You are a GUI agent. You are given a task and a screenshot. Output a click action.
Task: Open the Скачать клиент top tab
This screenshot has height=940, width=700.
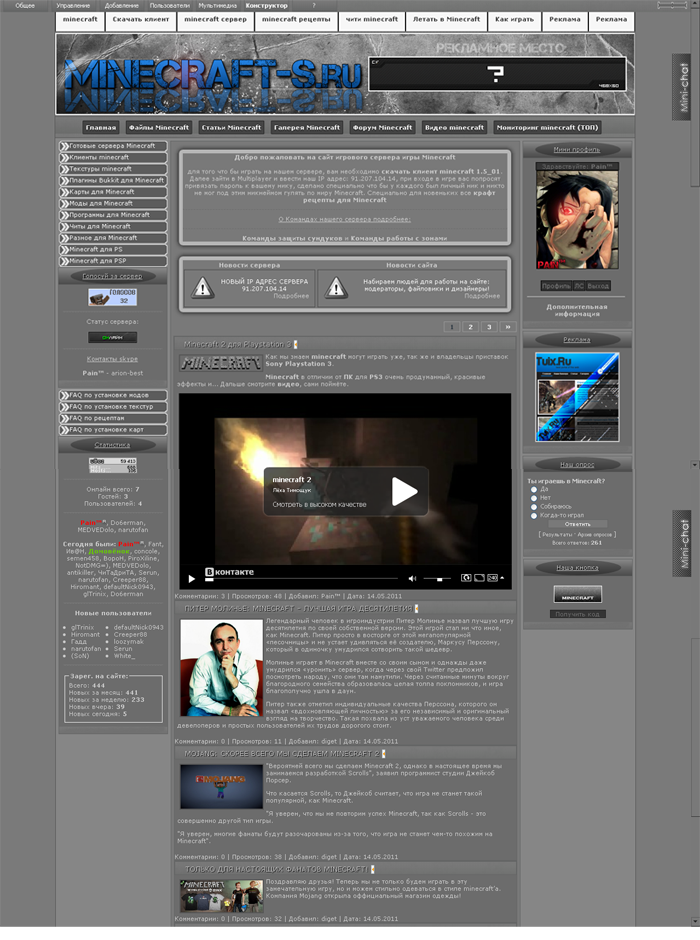click(141, 21)
